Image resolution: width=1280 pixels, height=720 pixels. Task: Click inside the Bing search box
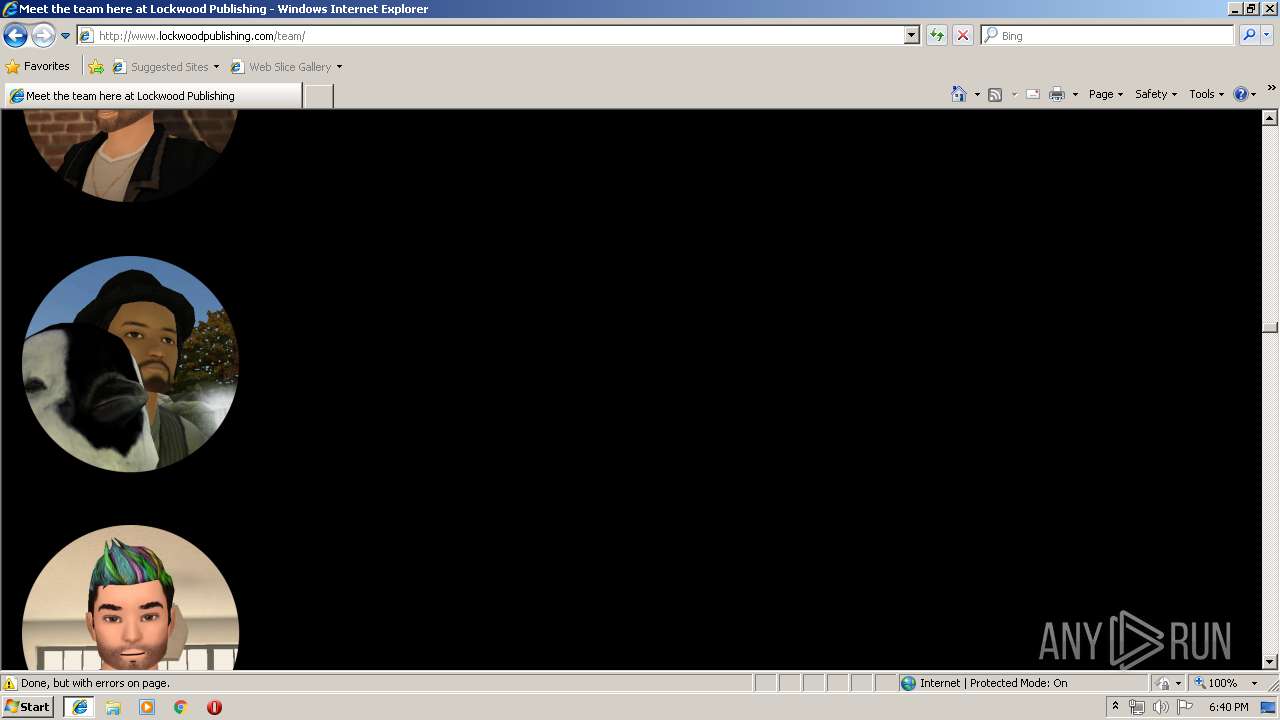(x=1108, y=35)
